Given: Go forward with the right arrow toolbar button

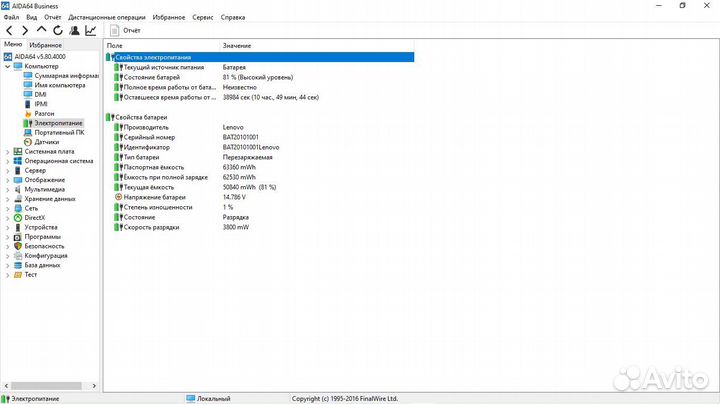Looking at the screenshot, I should click(x=25, y=31).
